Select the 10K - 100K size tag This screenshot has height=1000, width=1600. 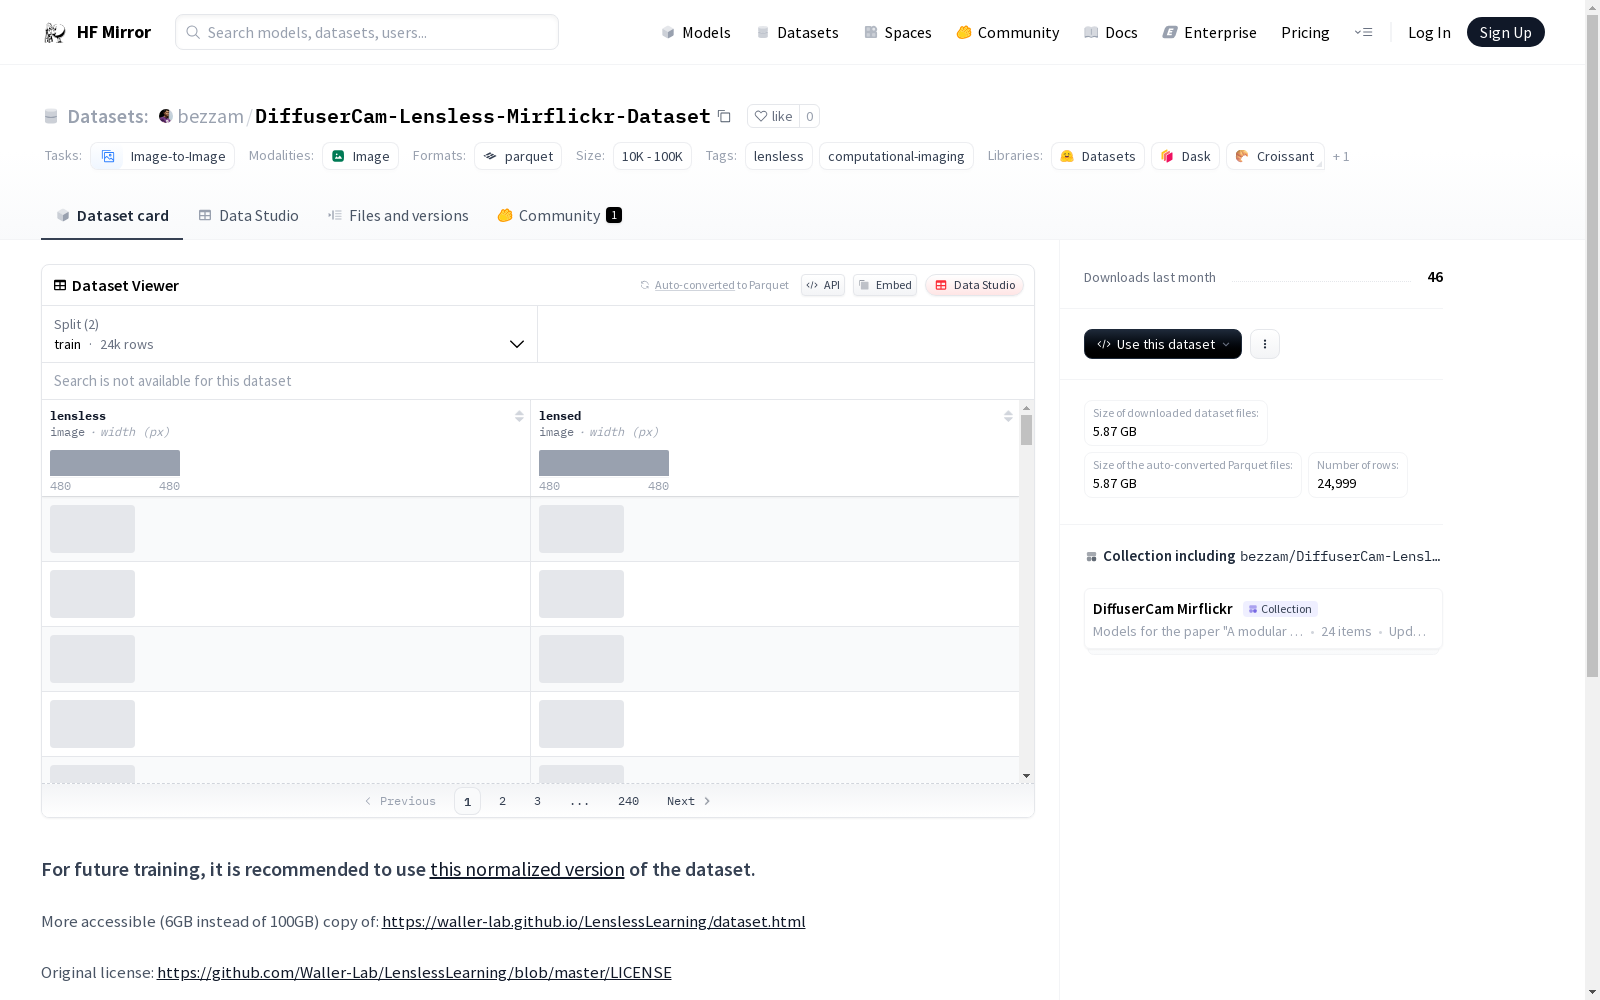(652, 156)
